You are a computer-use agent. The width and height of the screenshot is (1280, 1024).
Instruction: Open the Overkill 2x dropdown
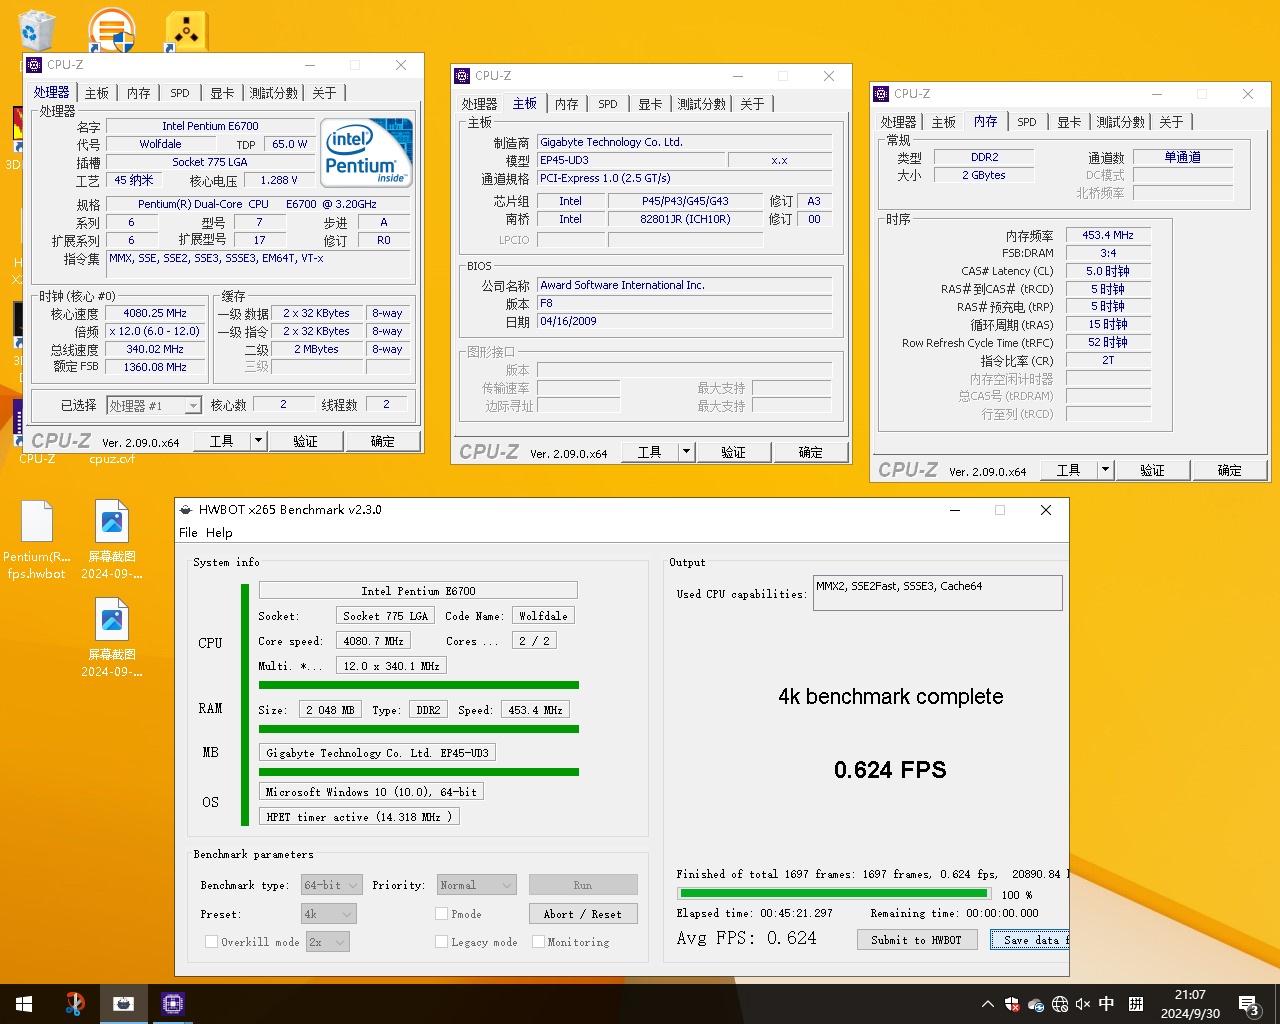coord(327,942)
